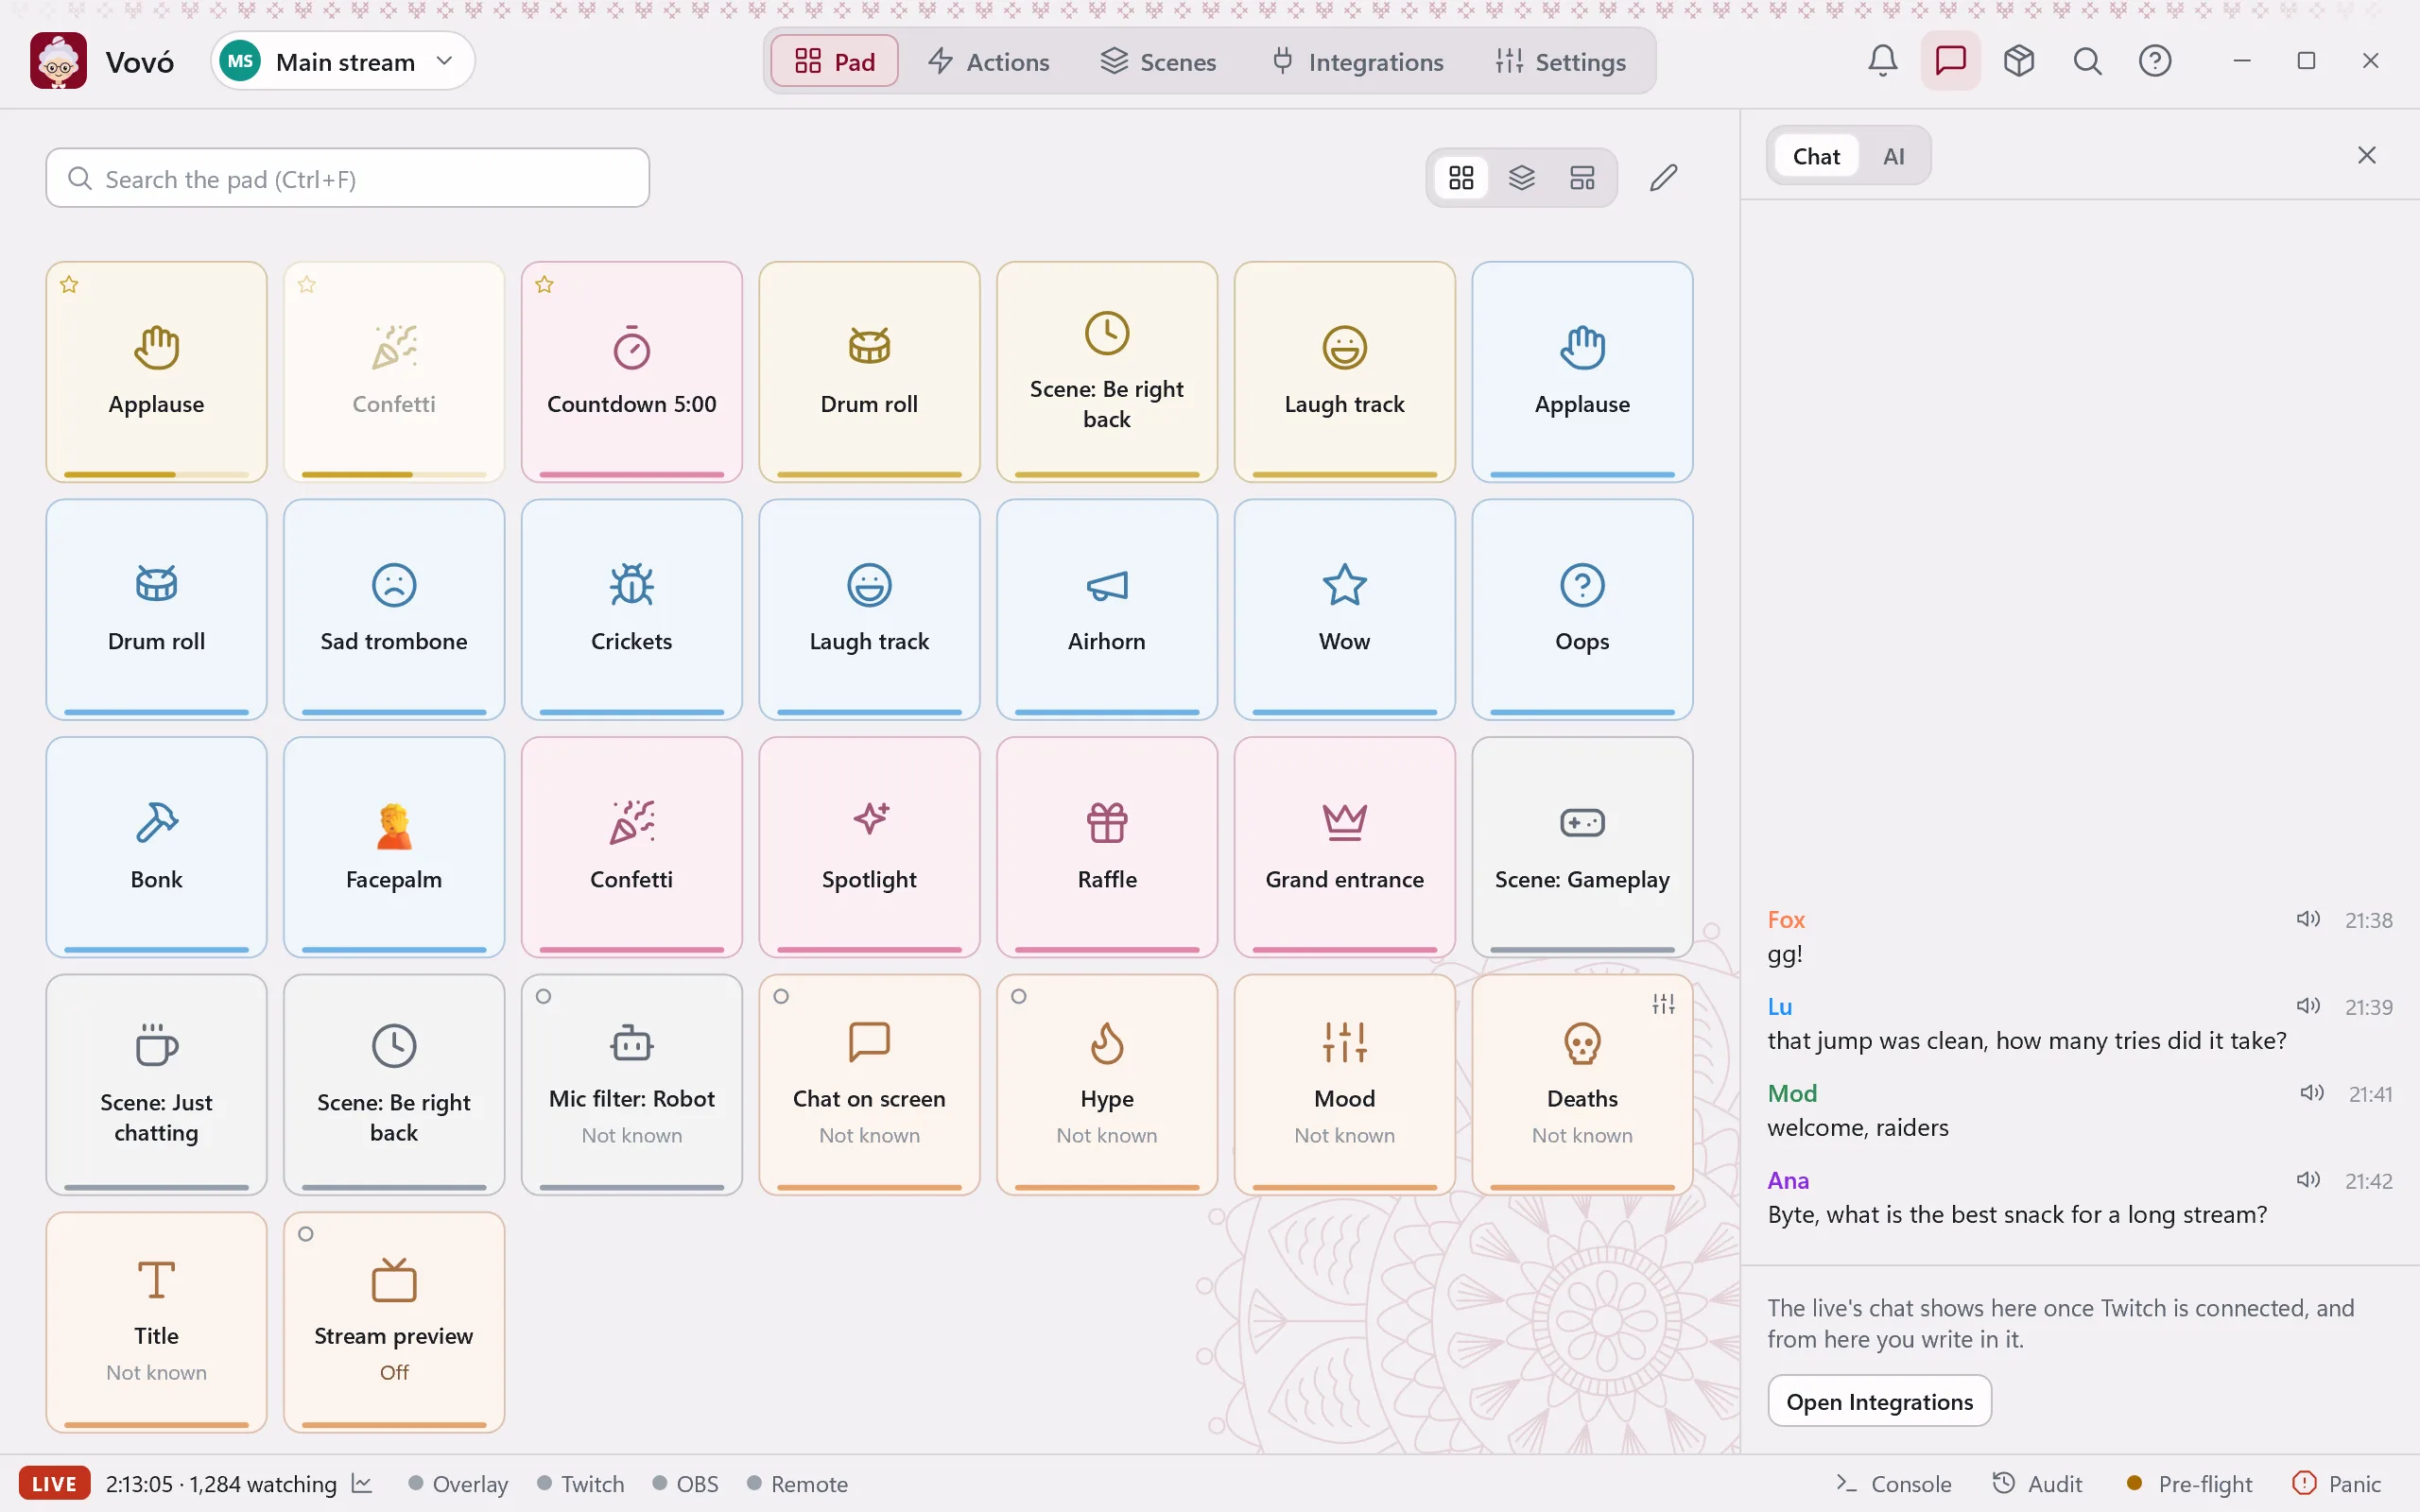Click the pencil edit pad icon

point(1663,178)
